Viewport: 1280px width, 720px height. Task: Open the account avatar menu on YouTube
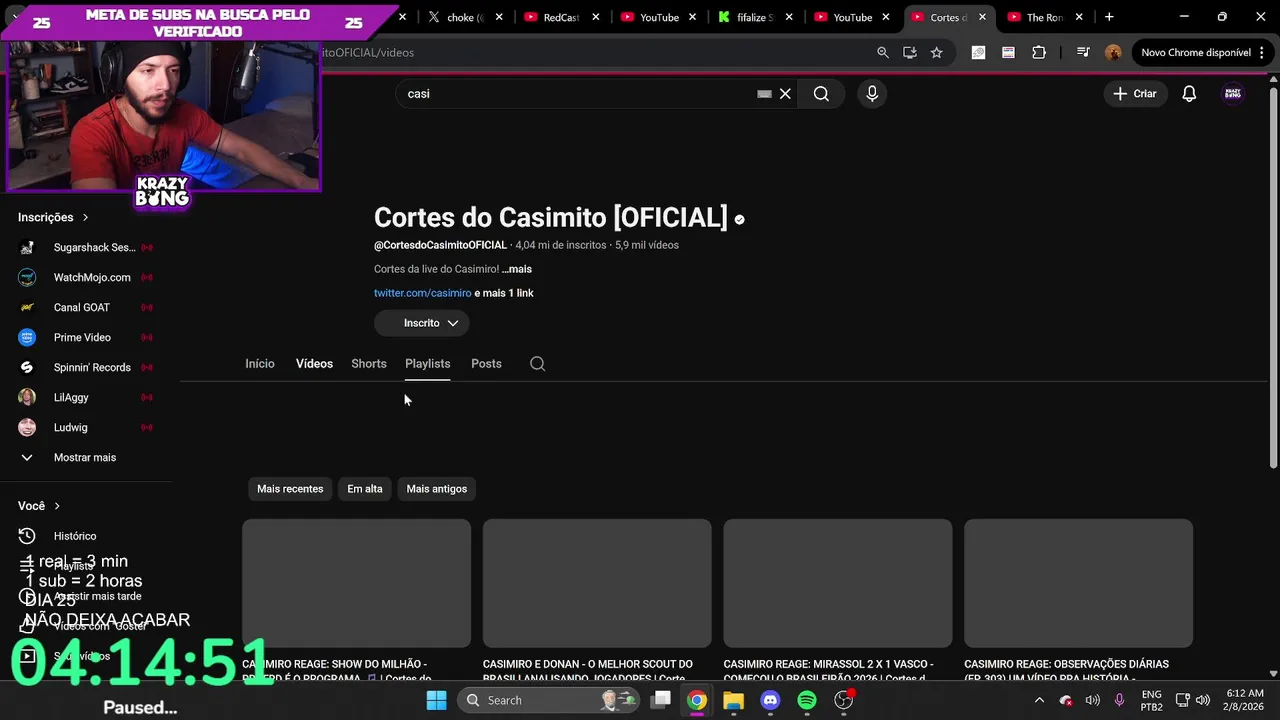coord(1233,93)
